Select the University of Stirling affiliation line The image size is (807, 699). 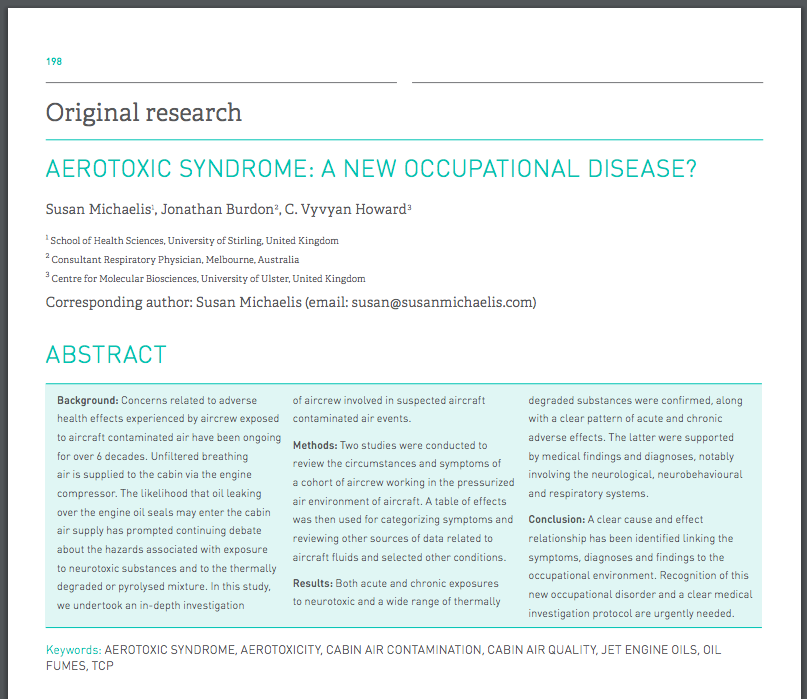point(194,241)
